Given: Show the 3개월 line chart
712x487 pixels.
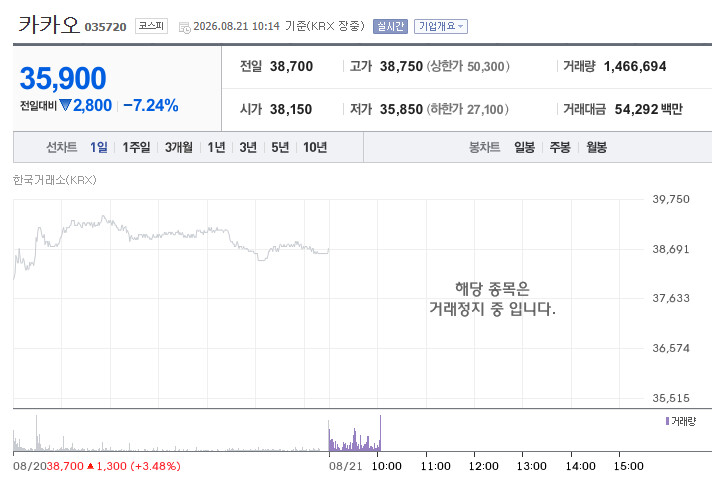Looking at the screenshot, I should pyautogui.click(x=178, y=147).
